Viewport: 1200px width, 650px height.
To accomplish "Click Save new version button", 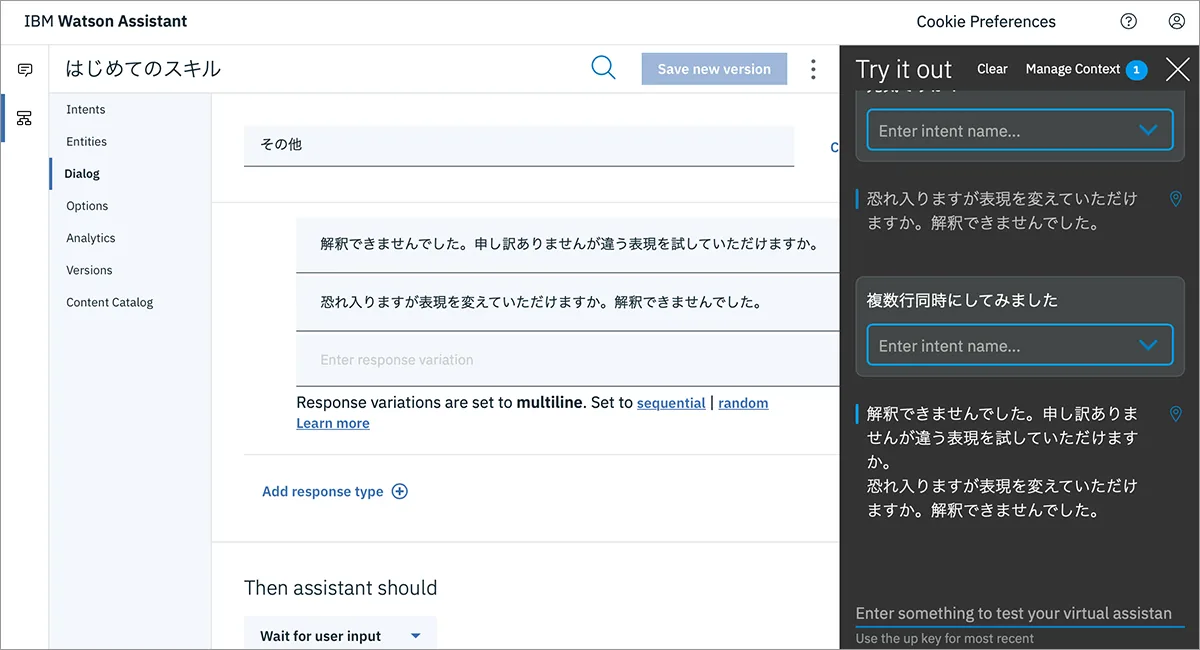I will [x=714, y=69].
